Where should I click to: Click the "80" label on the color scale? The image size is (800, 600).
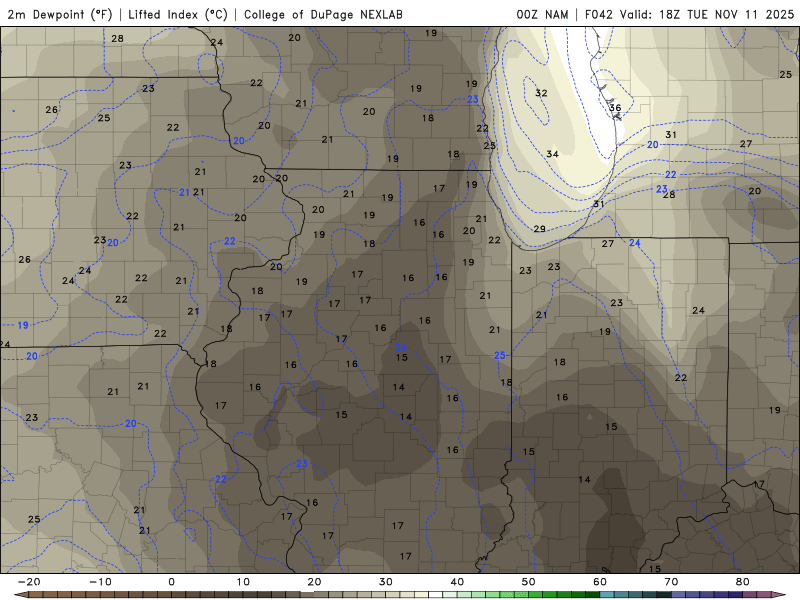pyautogui.click(x=742, y=582)
